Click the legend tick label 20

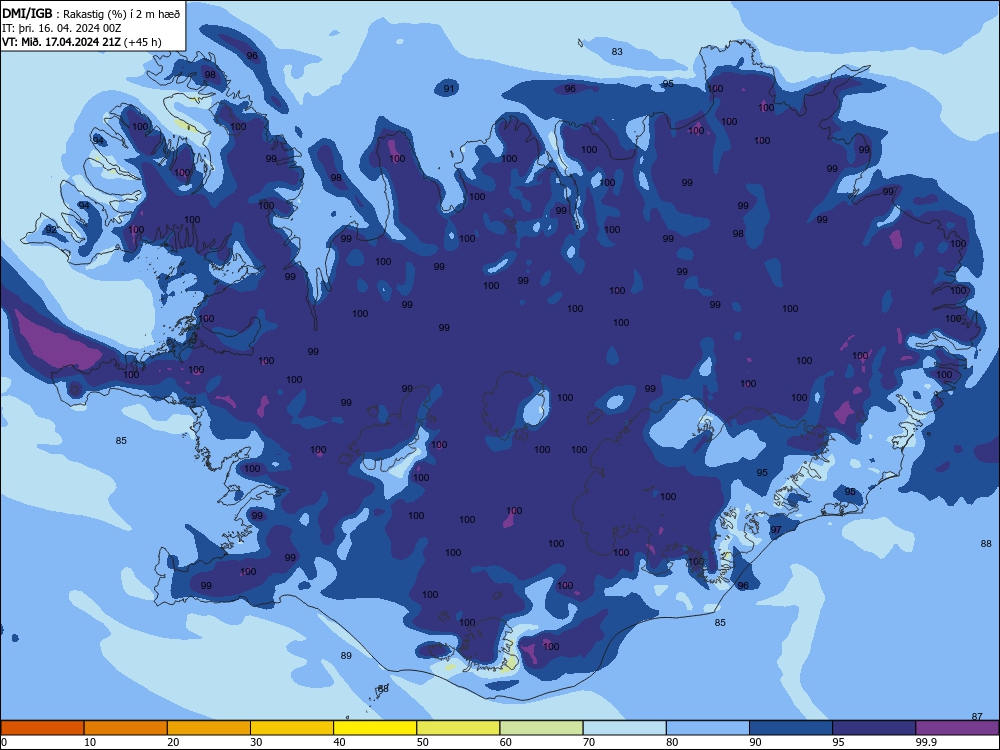[x=173, y=742]
